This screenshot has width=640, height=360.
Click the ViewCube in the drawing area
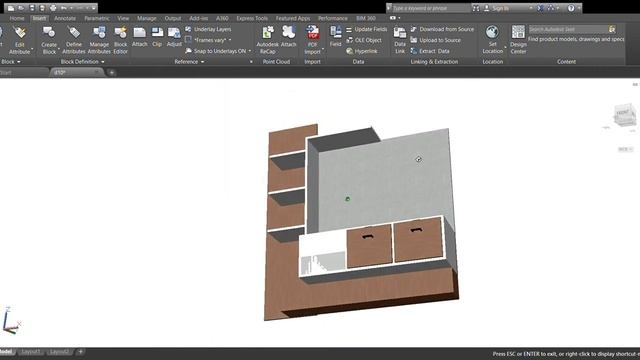coord(624,114)
